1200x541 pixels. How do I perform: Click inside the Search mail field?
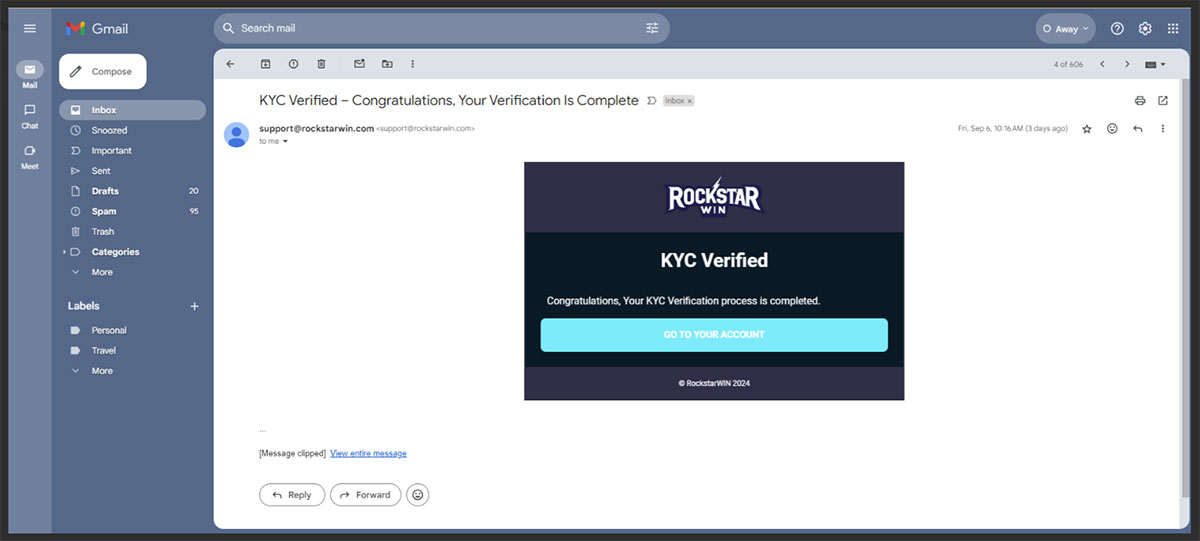(x=440, y=28)
